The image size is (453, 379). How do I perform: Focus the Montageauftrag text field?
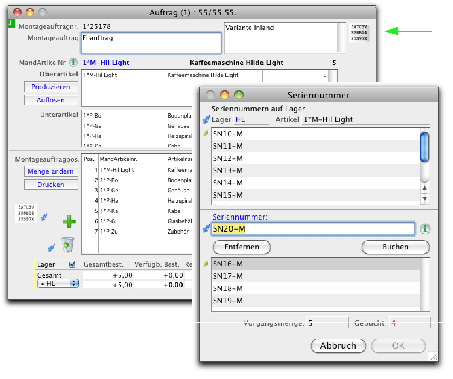(x=151, y=43)
